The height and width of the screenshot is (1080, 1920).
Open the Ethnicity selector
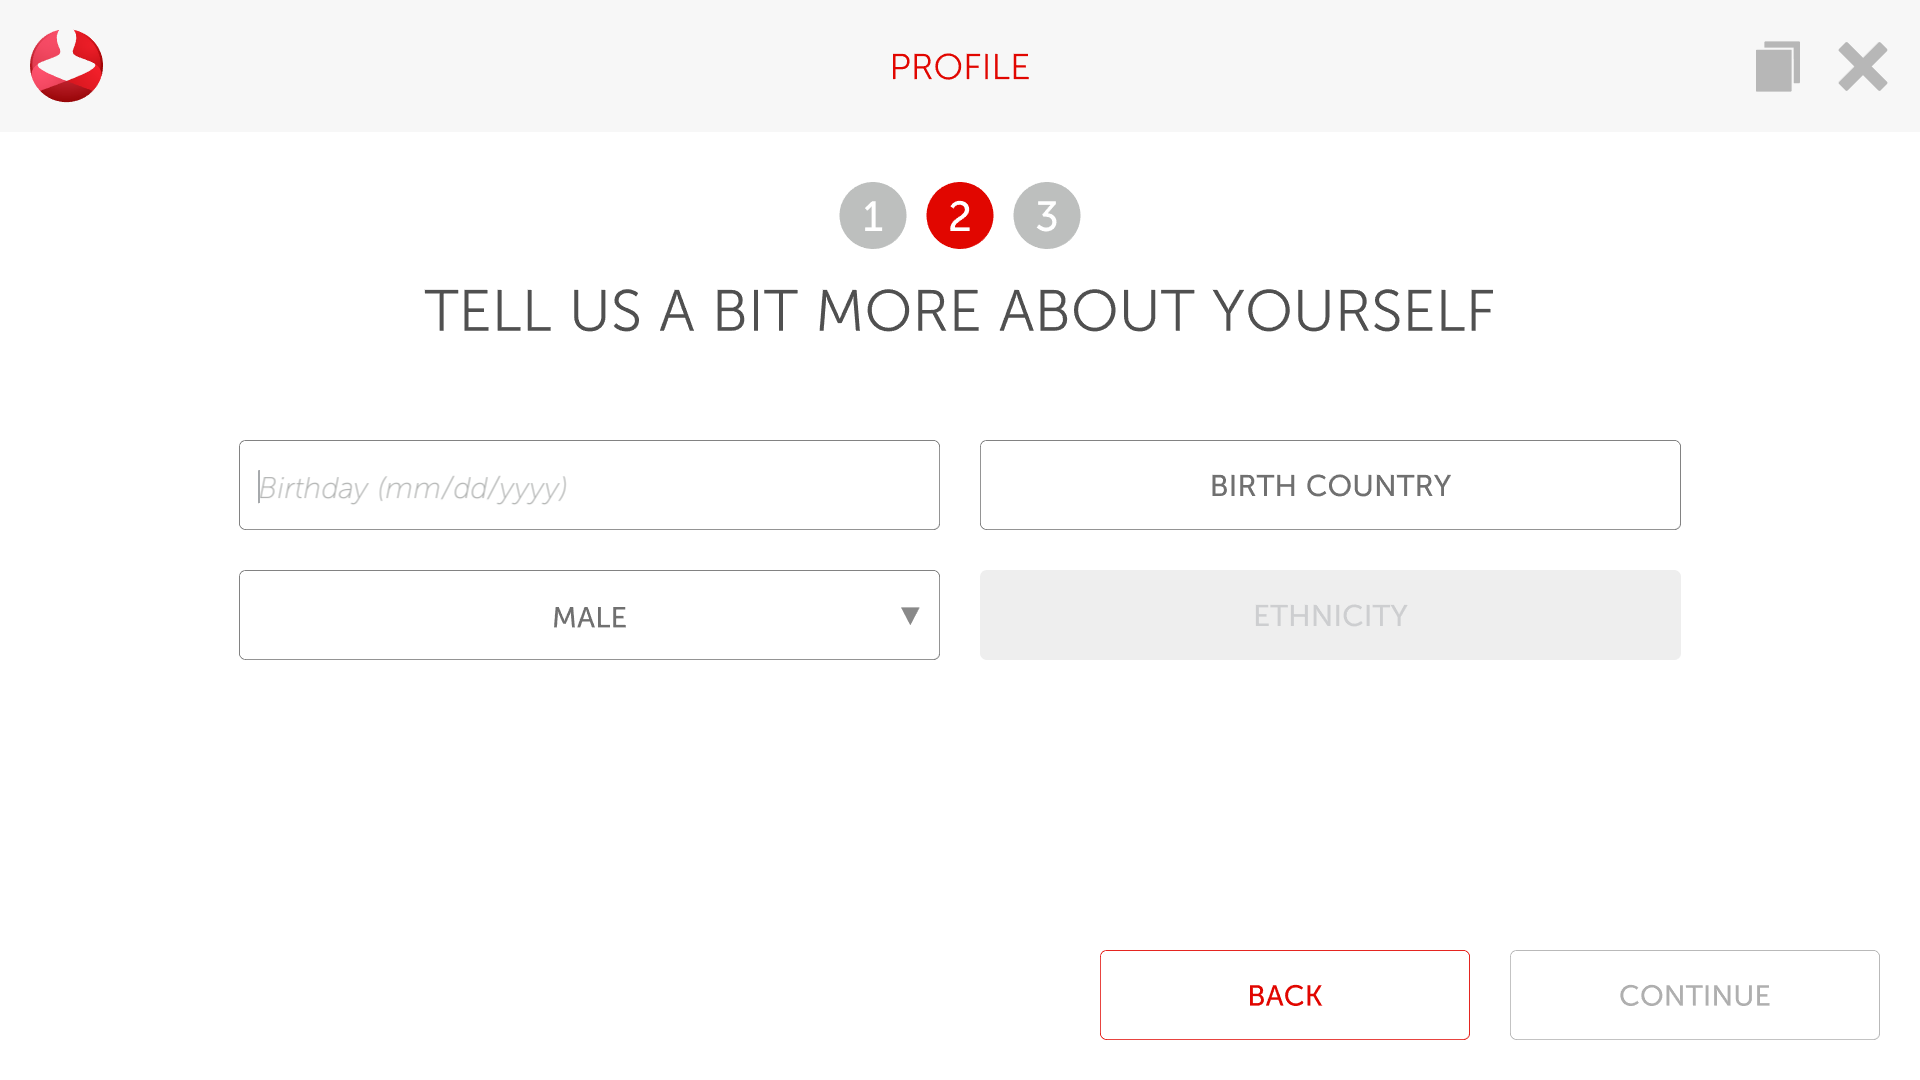pyautogui.click(x=1330, y=616)
